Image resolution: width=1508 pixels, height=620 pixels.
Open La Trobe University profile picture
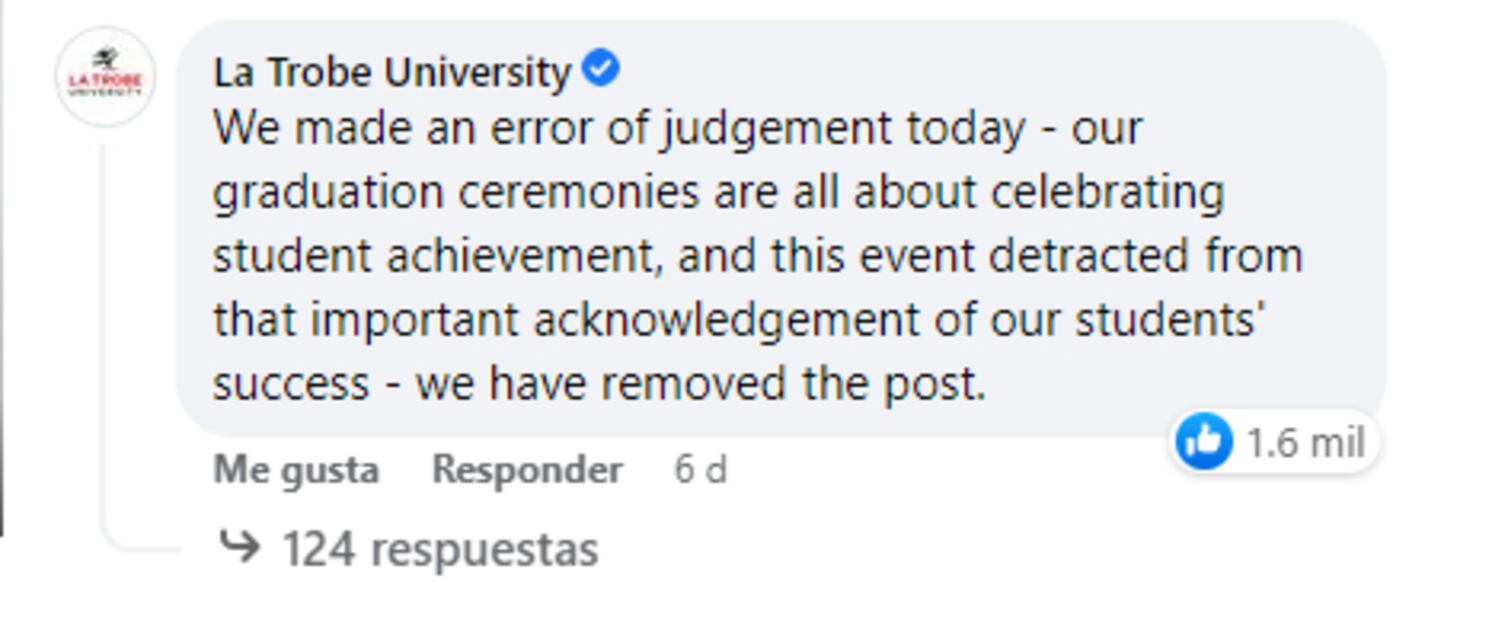pos(105,77)
